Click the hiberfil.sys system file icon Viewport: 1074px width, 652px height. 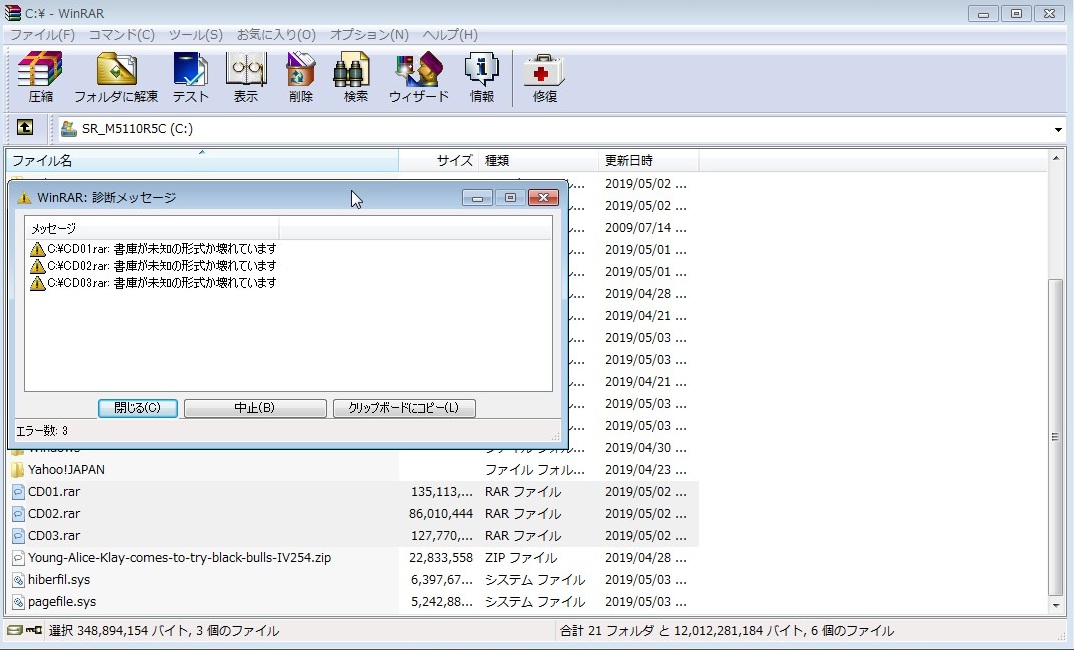[x=18, y=579]
